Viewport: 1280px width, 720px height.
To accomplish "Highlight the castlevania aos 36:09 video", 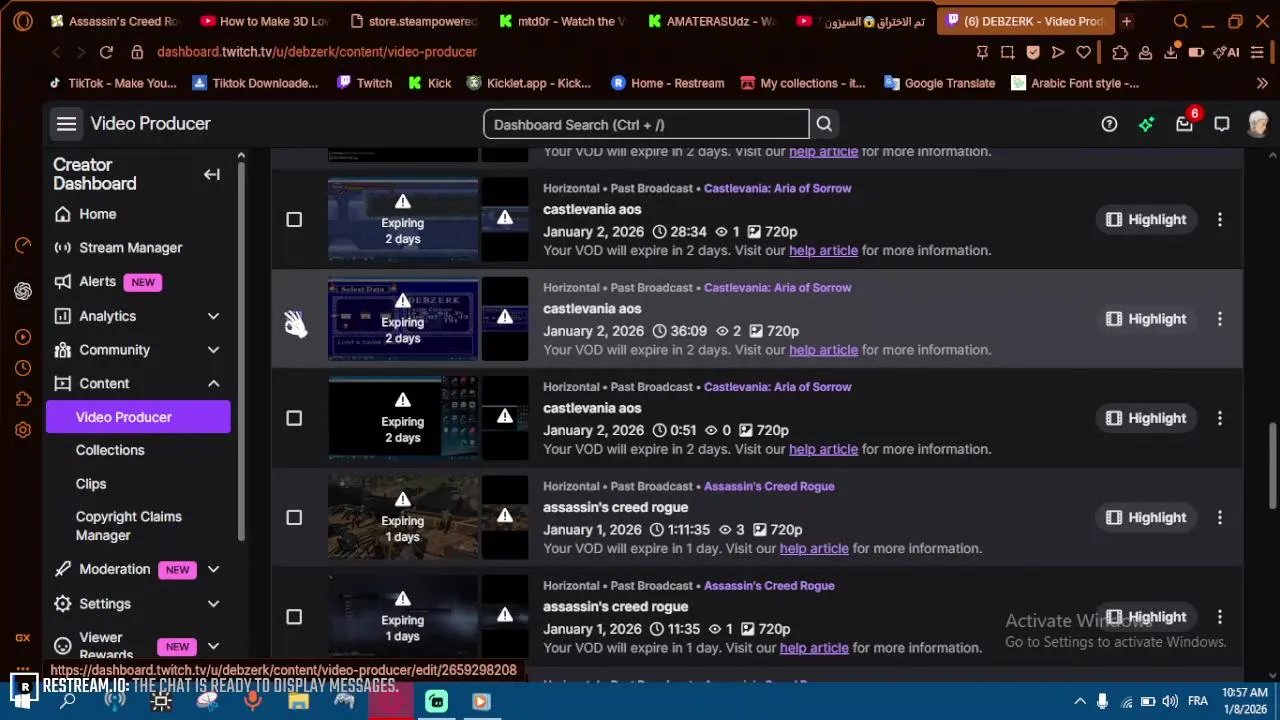I will pos(1146,318).
